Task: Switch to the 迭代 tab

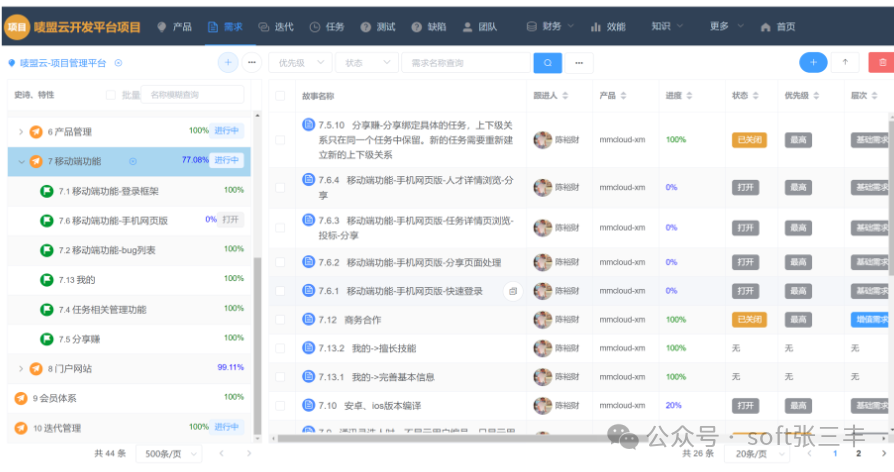Action: [276, 27]
